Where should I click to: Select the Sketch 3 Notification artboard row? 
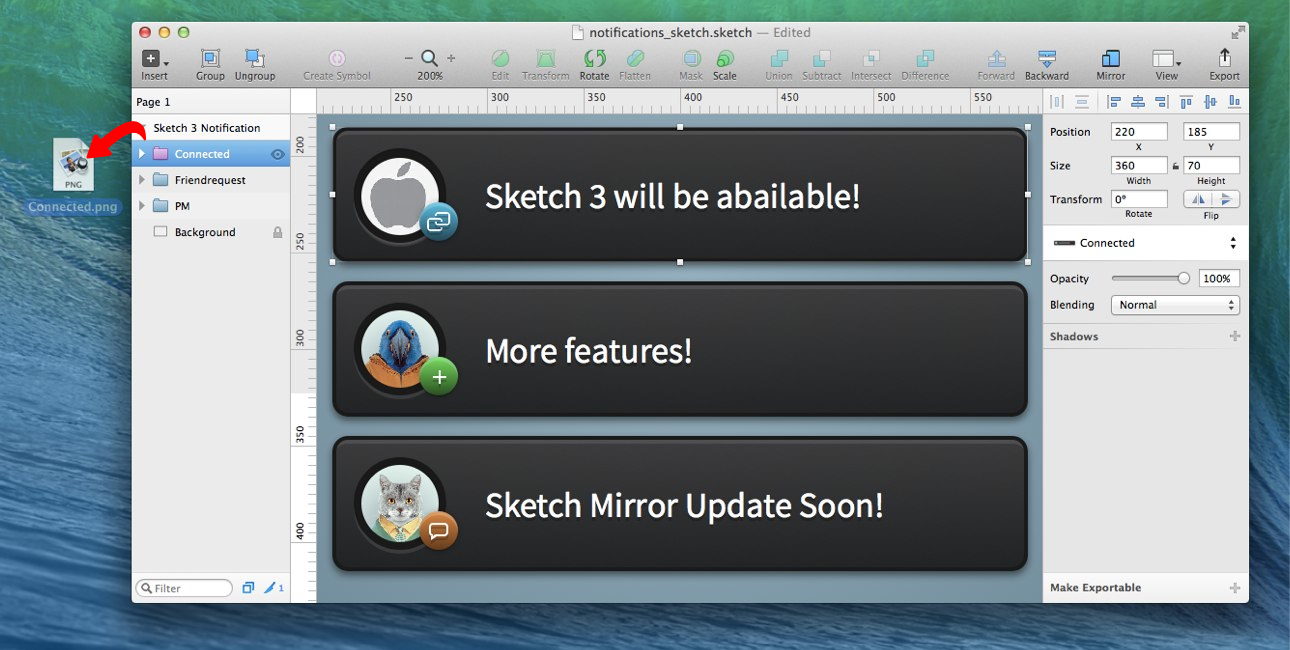tap(211, 128)
